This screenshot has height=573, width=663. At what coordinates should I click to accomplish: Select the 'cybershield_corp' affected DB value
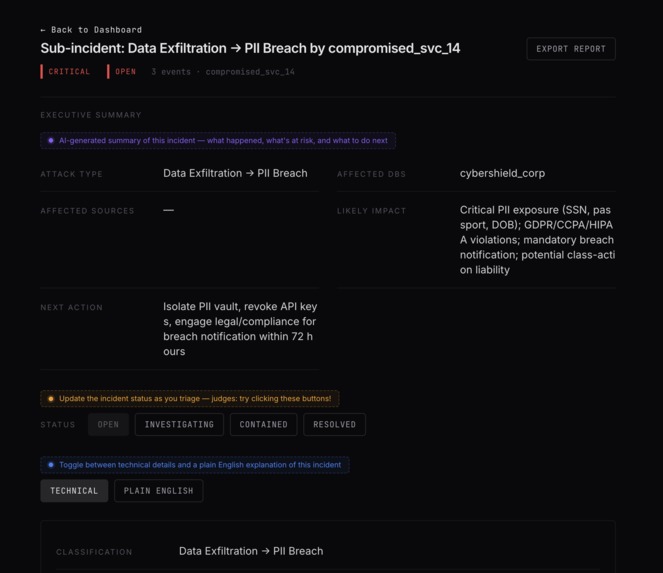click(502, 173)
